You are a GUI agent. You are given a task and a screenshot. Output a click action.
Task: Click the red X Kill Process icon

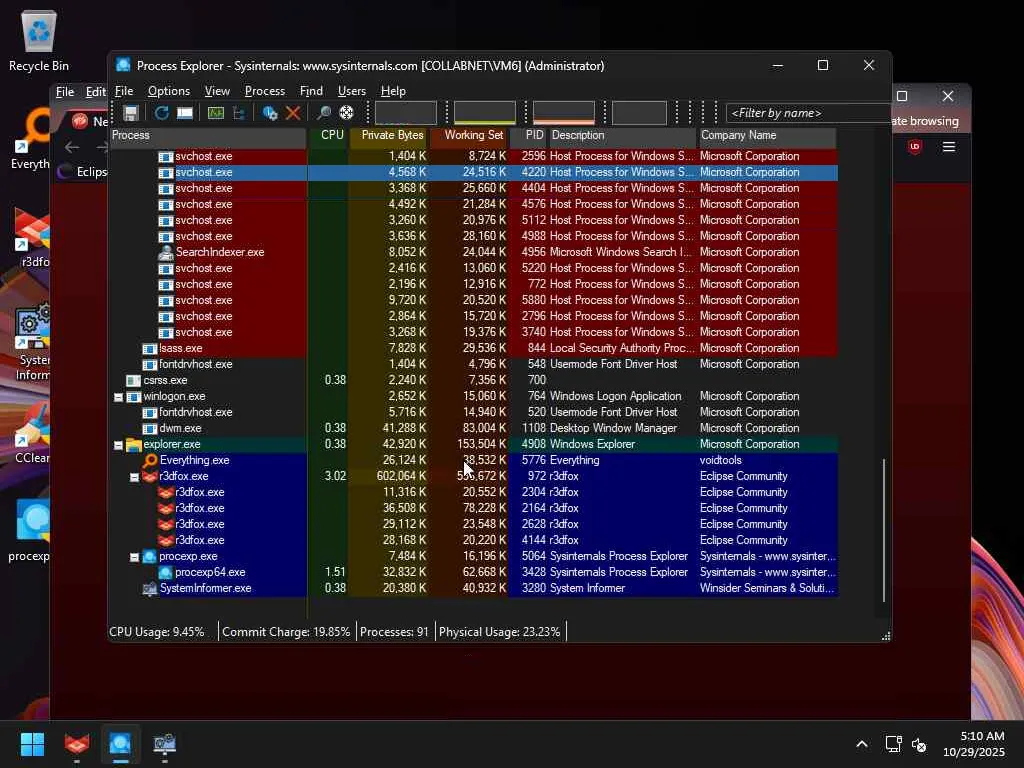point(293,113)
